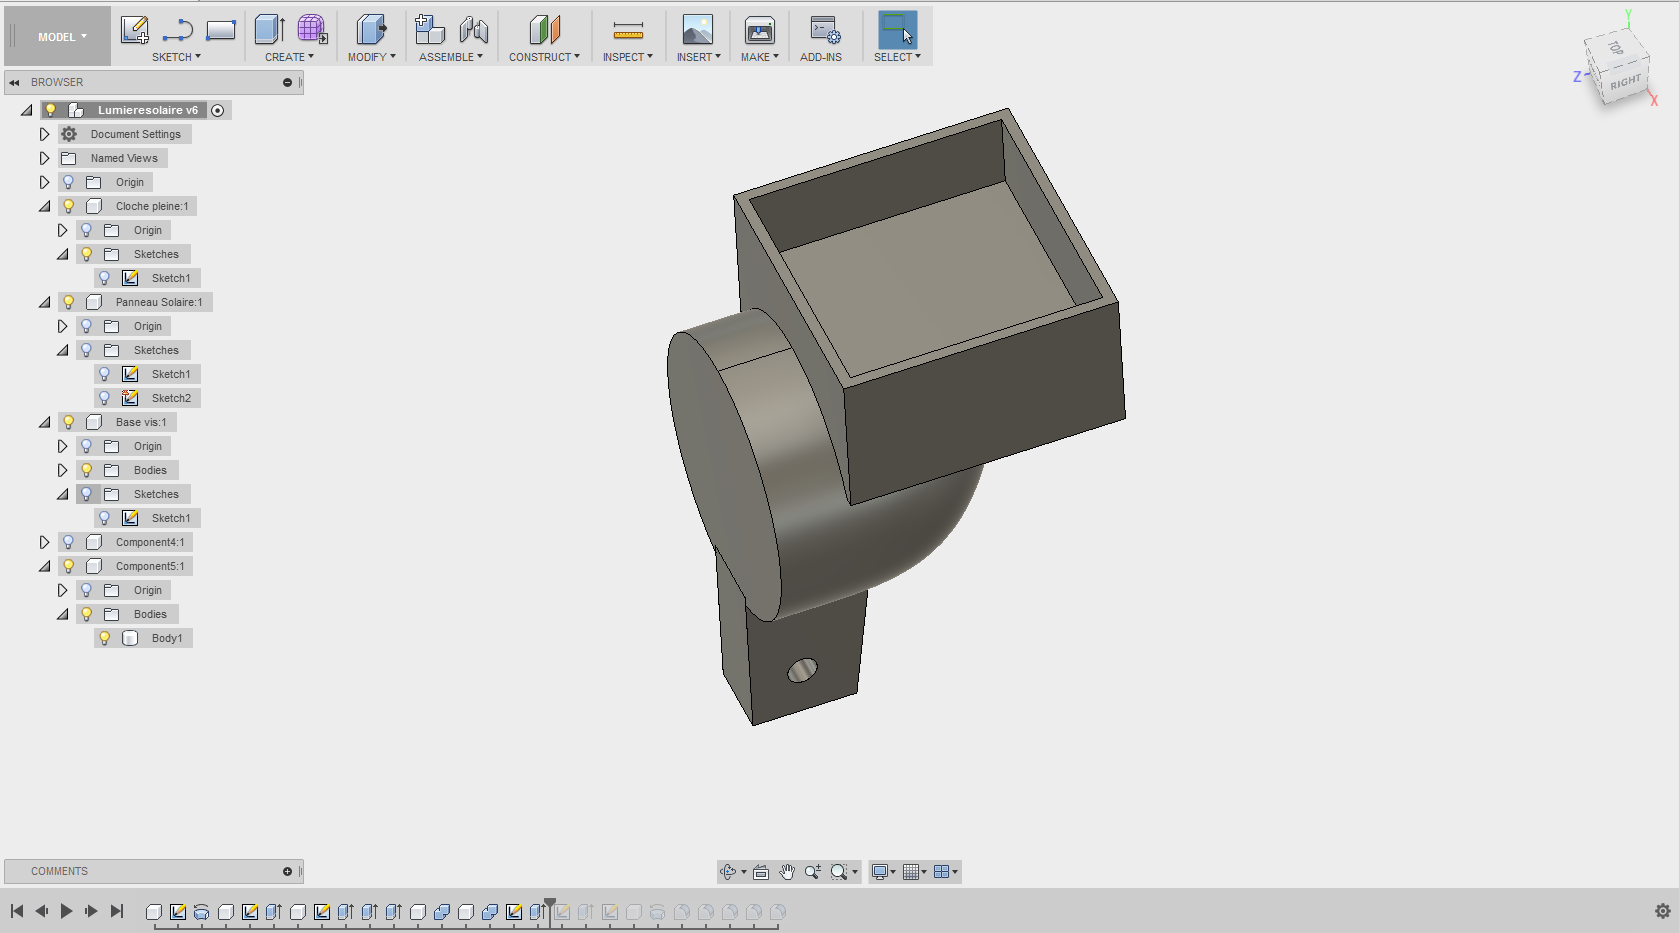Click the ViewCube RIGHT face
The height and width of the screenshot is (933, 1679).
pos(1626,82)
